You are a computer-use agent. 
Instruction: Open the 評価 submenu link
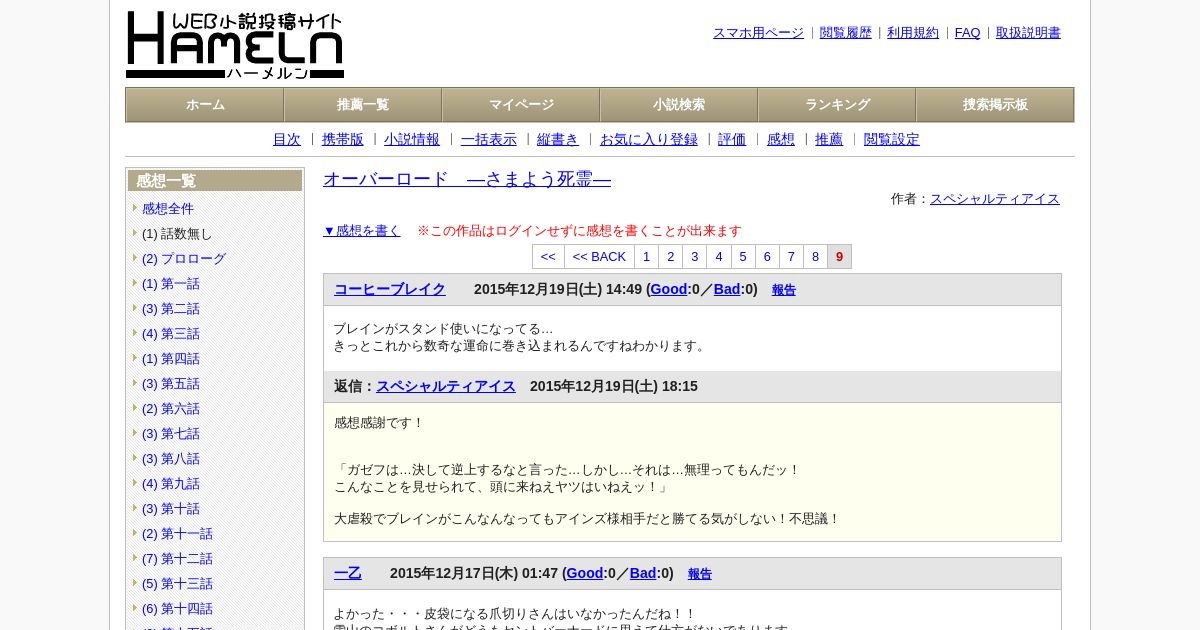point(732,140)
